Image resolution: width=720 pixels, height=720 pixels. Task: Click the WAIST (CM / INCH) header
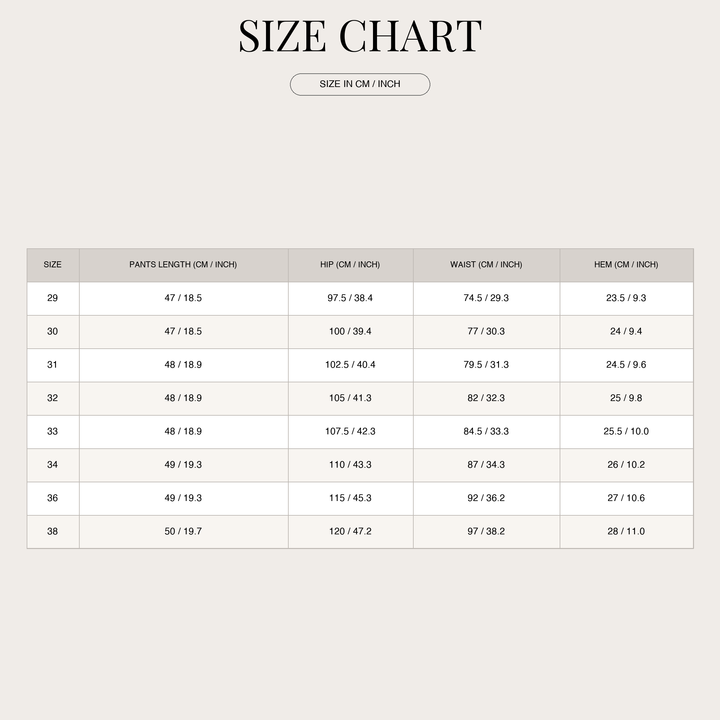coord(486,265)
